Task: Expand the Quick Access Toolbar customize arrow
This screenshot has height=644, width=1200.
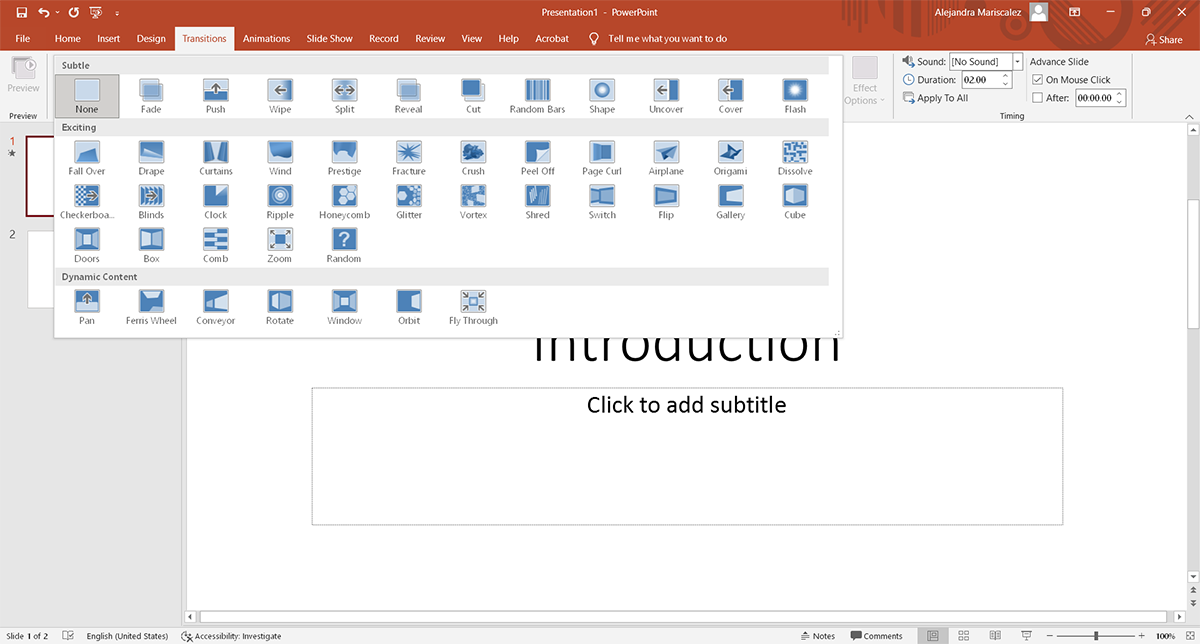Action: tap(118, 13)
